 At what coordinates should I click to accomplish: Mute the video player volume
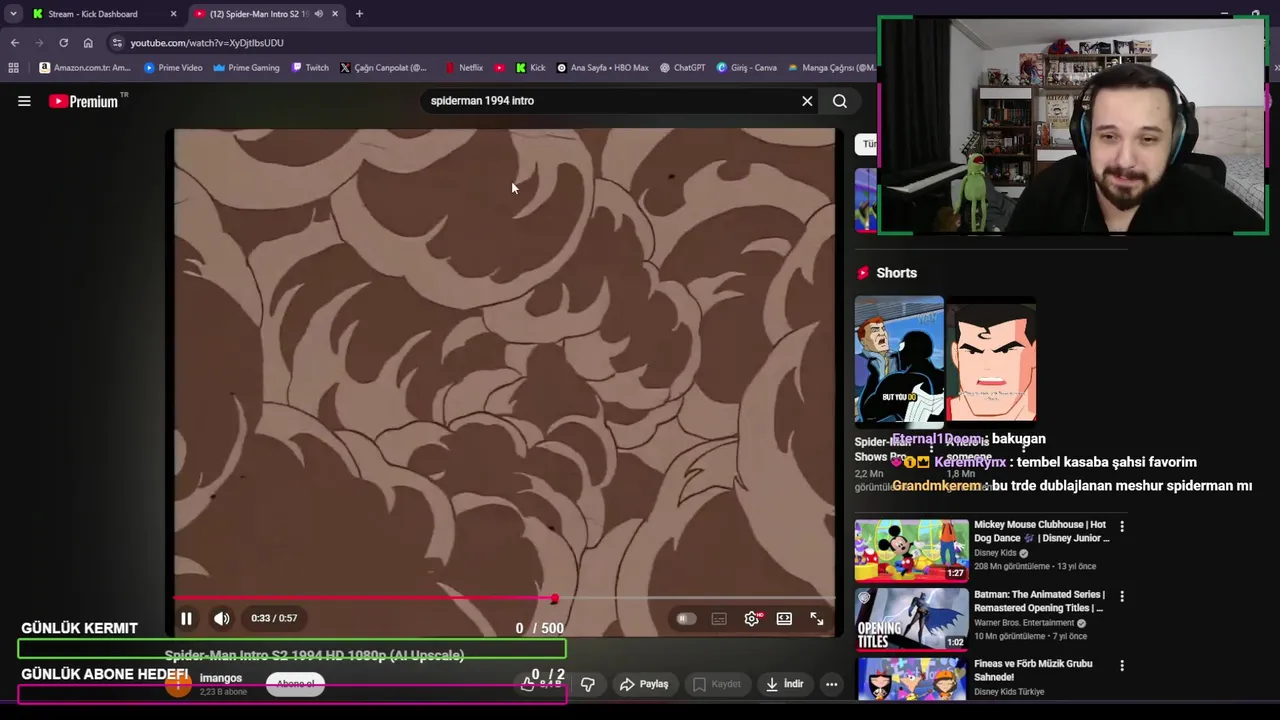pyautogui.click(x=222, y=619)
